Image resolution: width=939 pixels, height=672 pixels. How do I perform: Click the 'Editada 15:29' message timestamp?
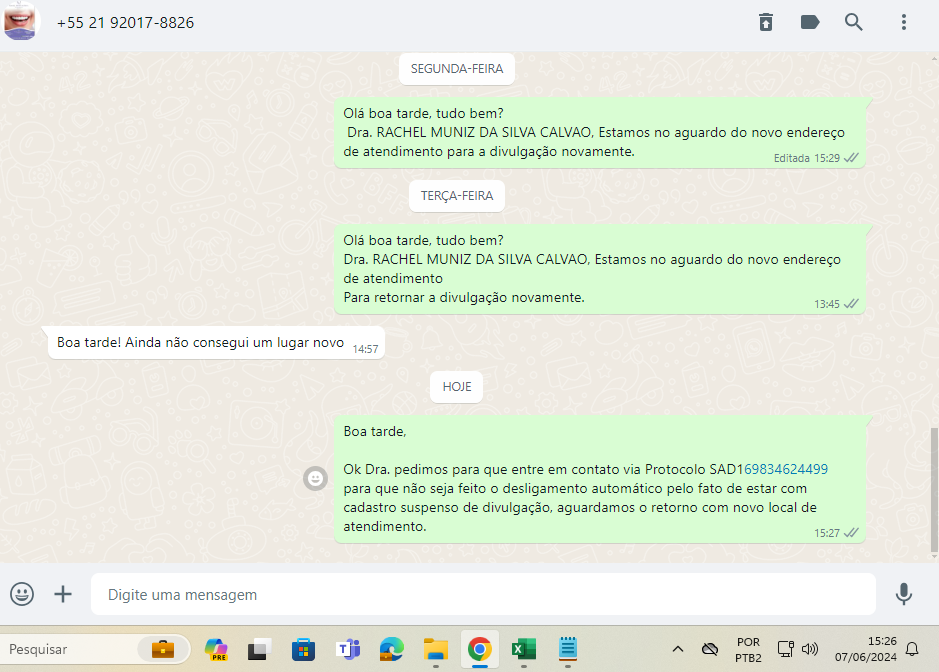pos(807,158)
